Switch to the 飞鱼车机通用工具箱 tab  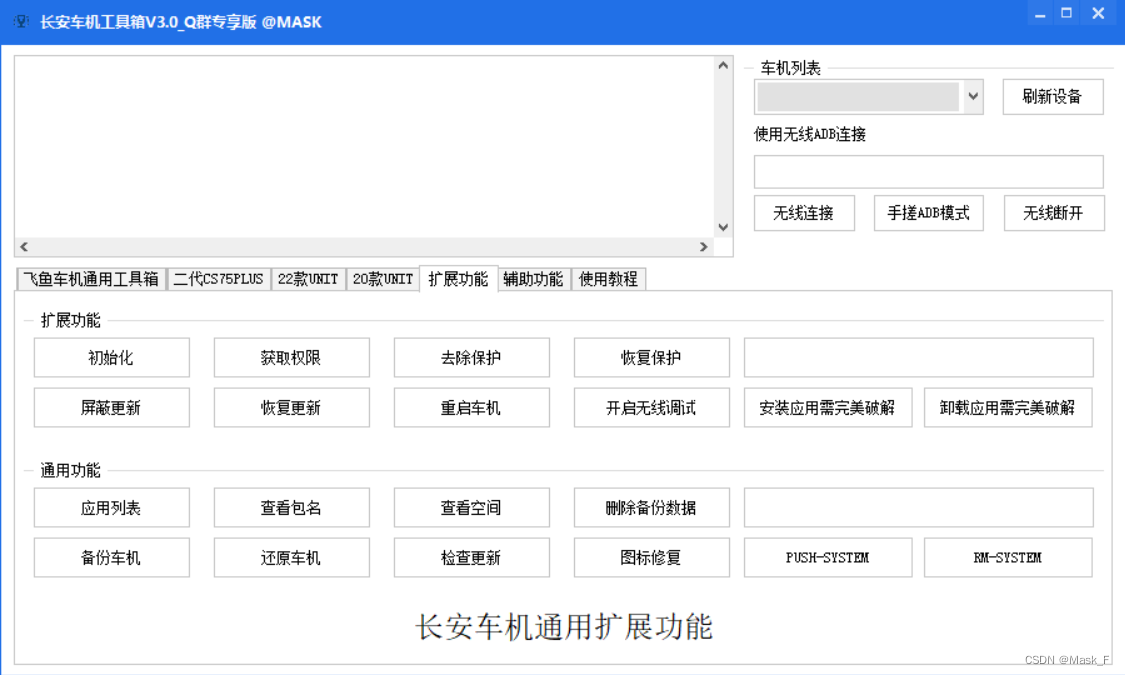coord(91,279)
